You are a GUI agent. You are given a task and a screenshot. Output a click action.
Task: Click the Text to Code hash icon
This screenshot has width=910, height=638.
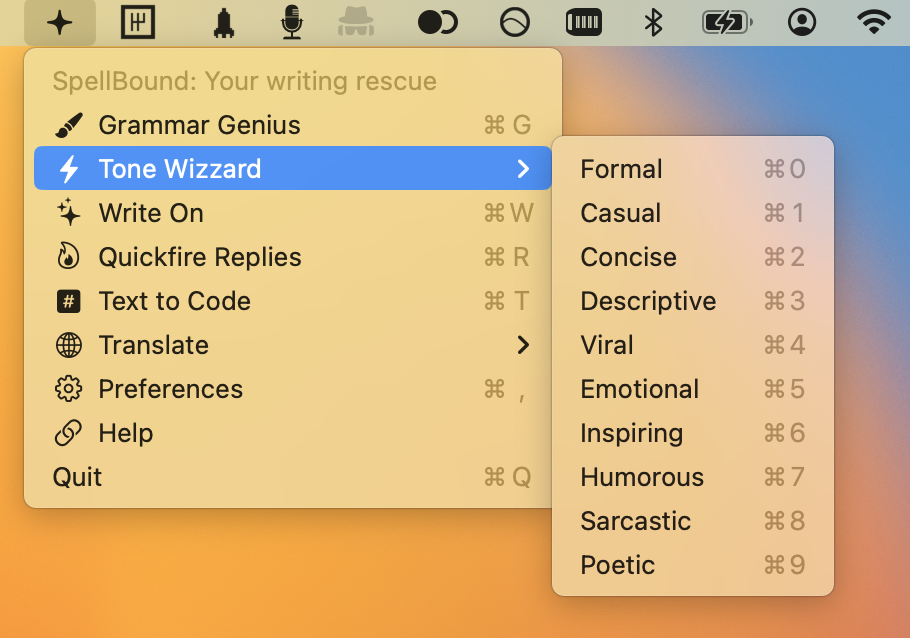click(69, 301)
